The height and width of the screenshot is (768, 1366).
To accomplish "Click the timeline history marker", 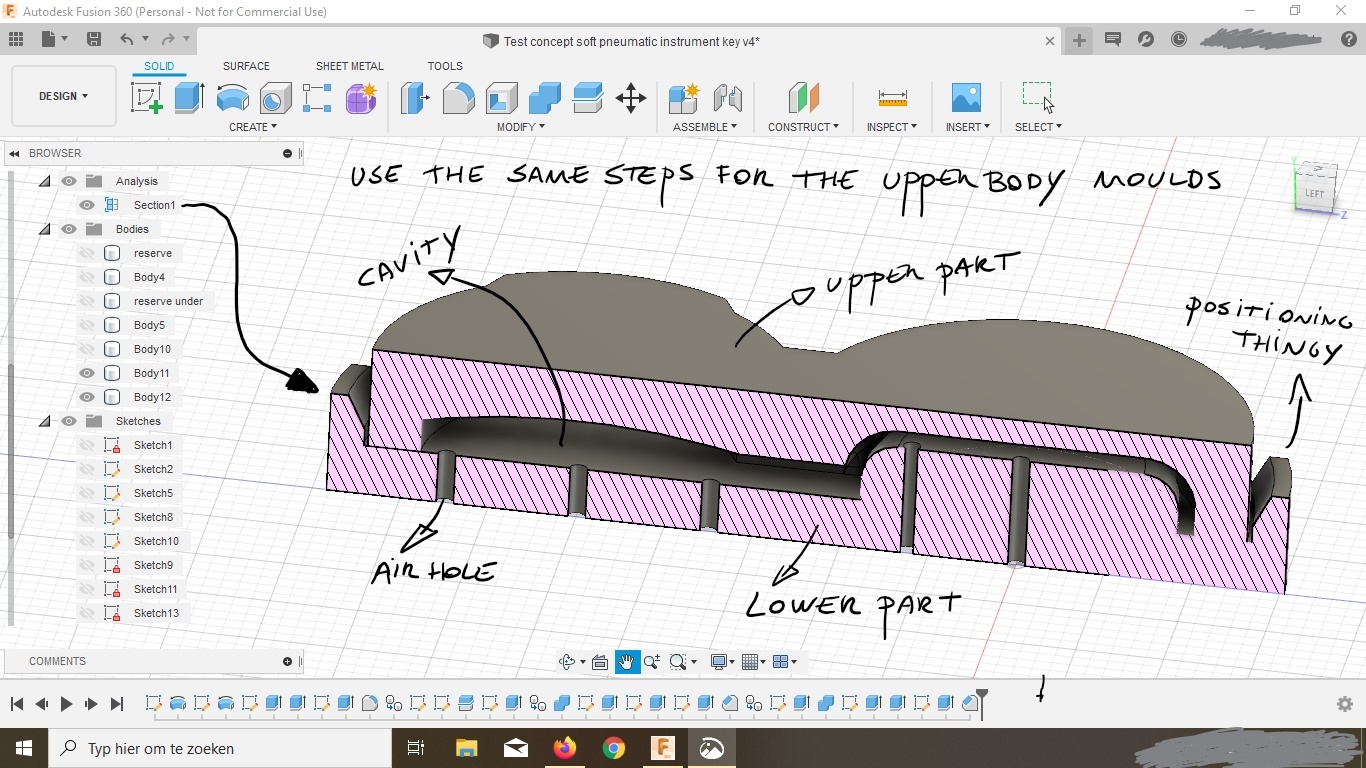I will tap(982, 703).
